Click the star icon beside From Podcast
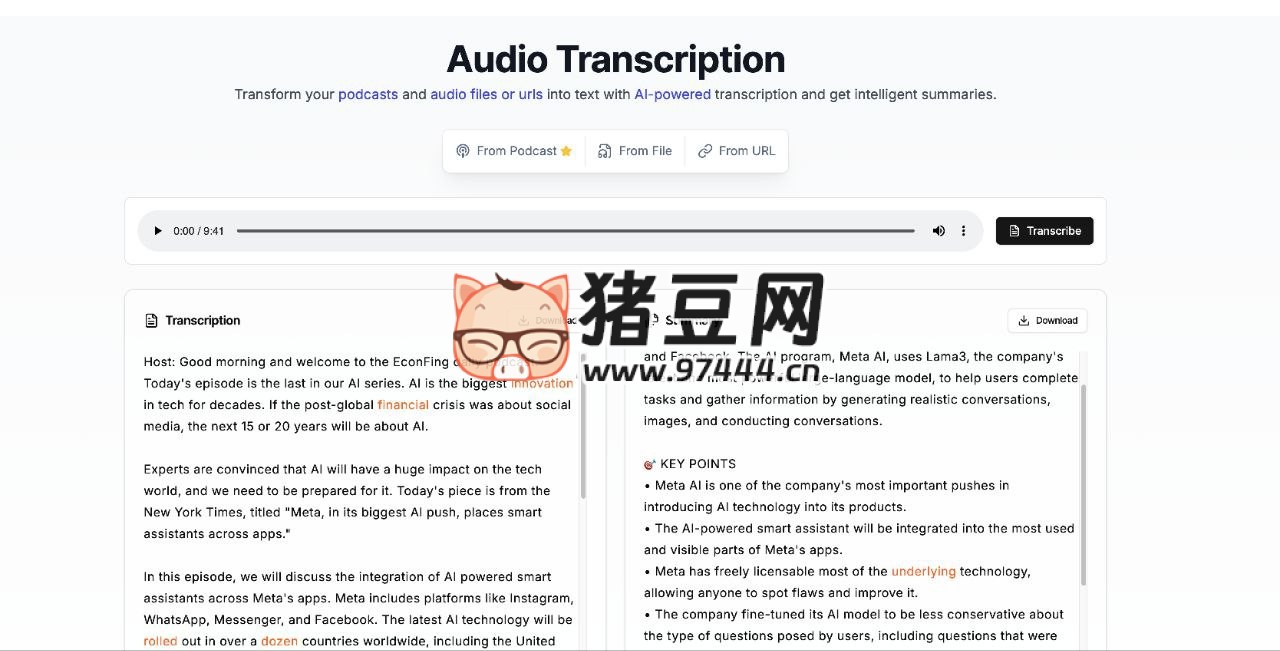 [566, 150]
